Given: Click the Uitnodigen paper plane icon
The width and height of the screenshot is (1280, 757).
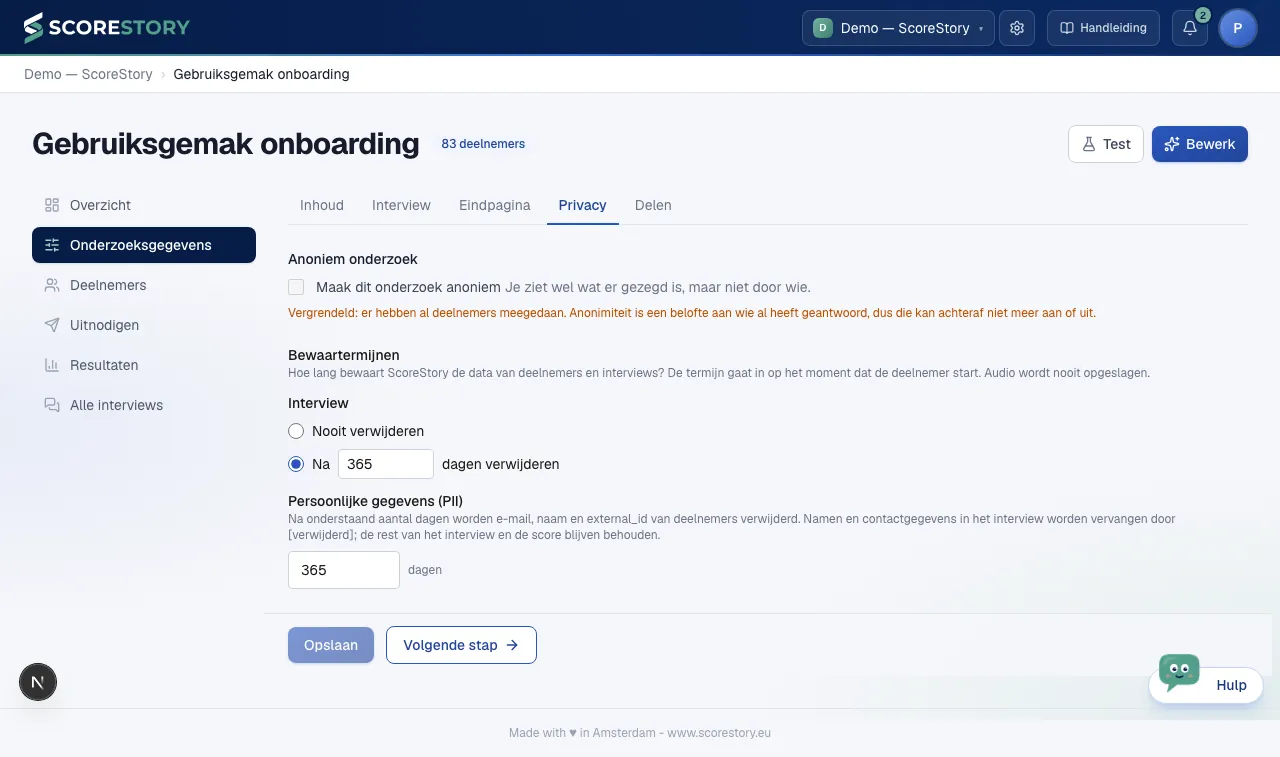Looking at the screenshot, I should (x=52, y=325).
